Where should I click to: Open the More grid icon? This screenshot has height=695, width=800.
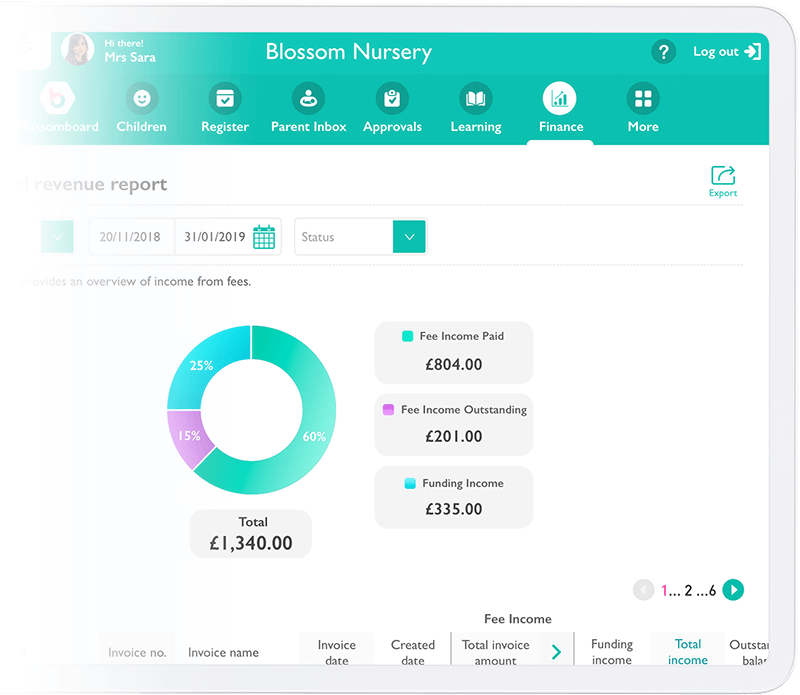pyautogui.click(x=642, y=100)
